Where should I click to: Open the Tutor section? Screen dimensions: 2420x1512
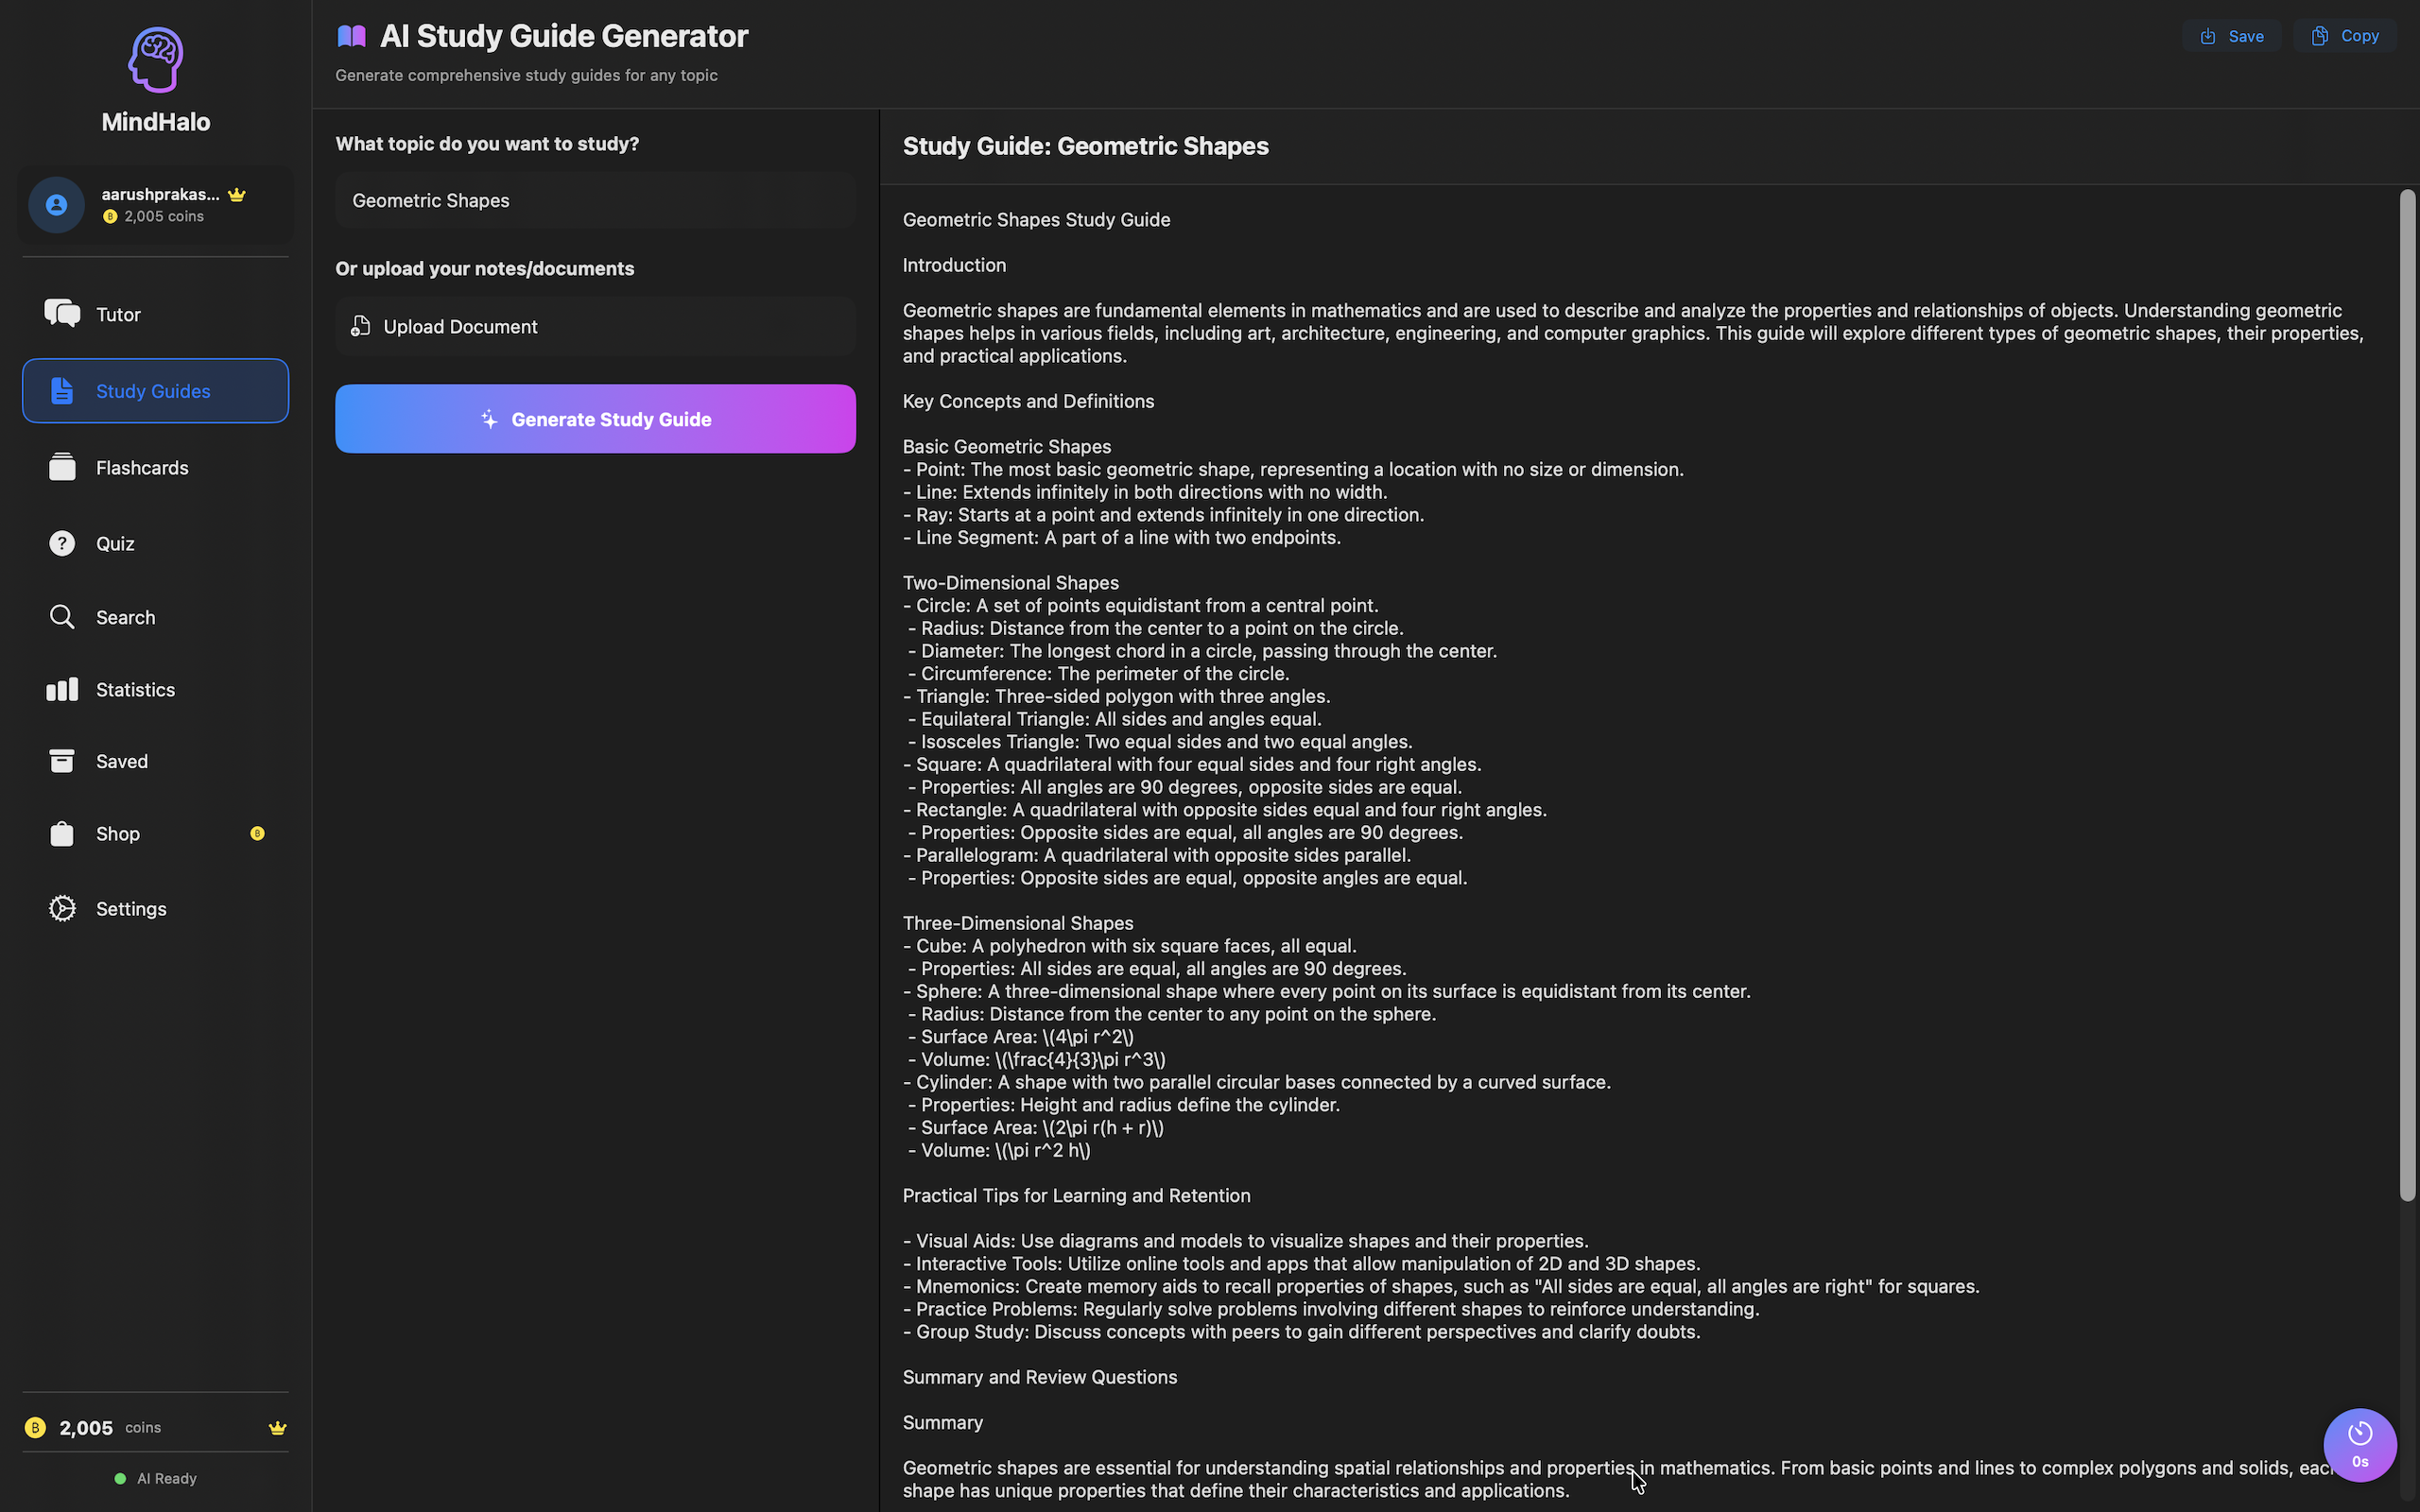[x=118, y=313]
